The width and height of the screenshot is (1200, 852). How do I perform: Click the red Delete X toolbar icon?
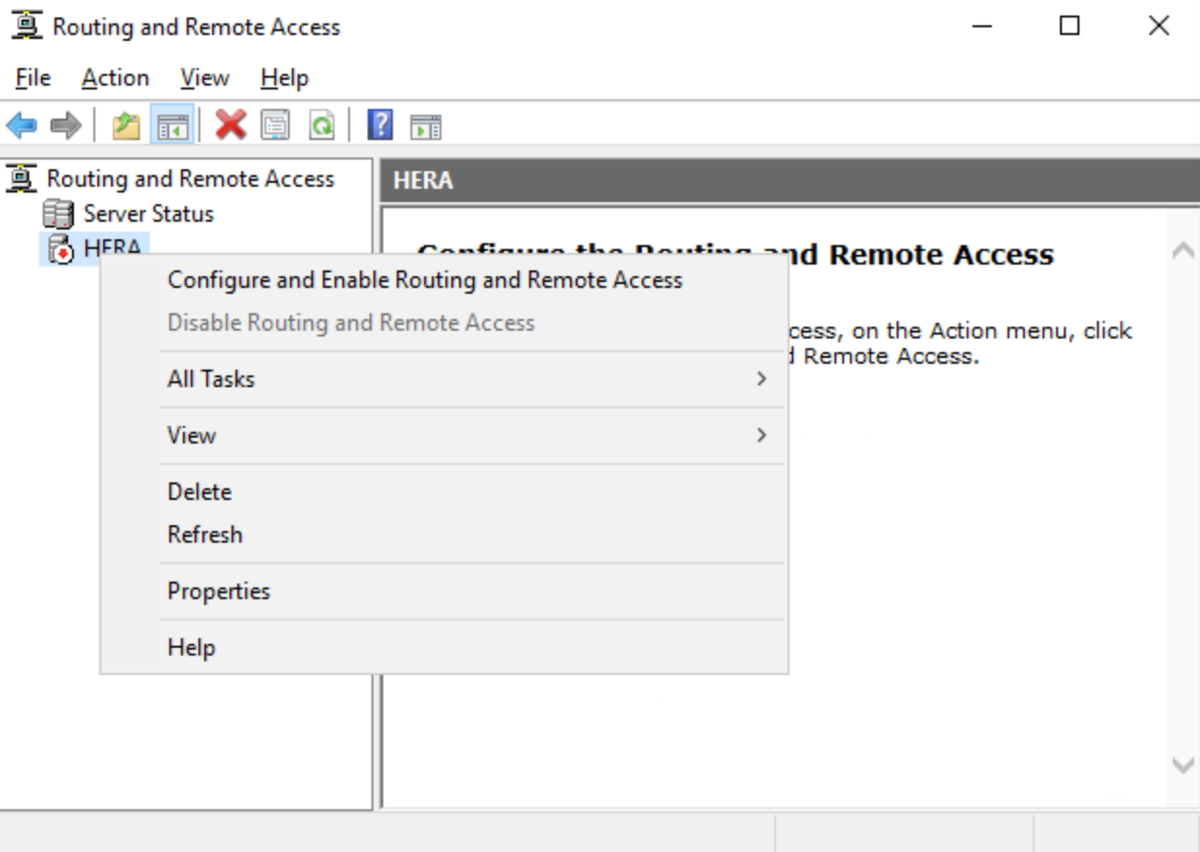pos(228,125)
